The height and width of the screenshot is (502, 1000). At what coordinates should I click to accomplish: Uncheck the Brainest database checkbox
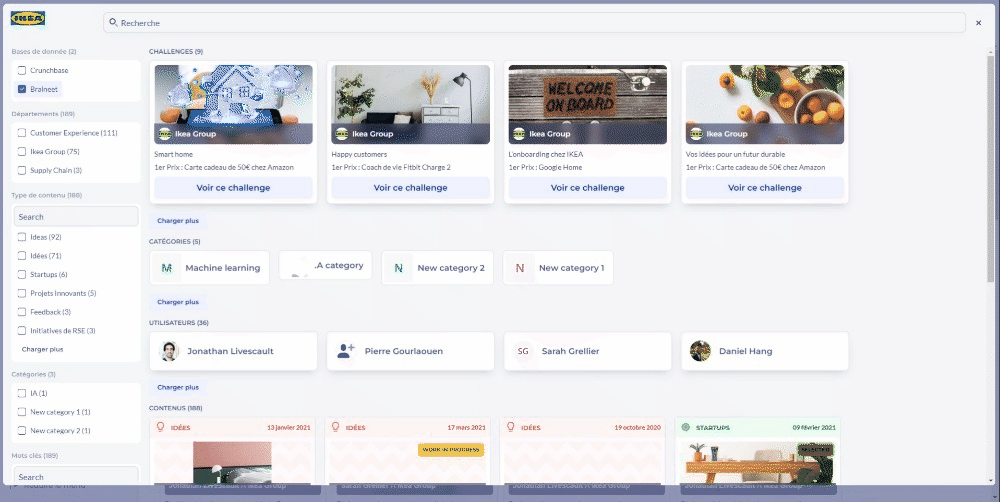coord(22,89)
